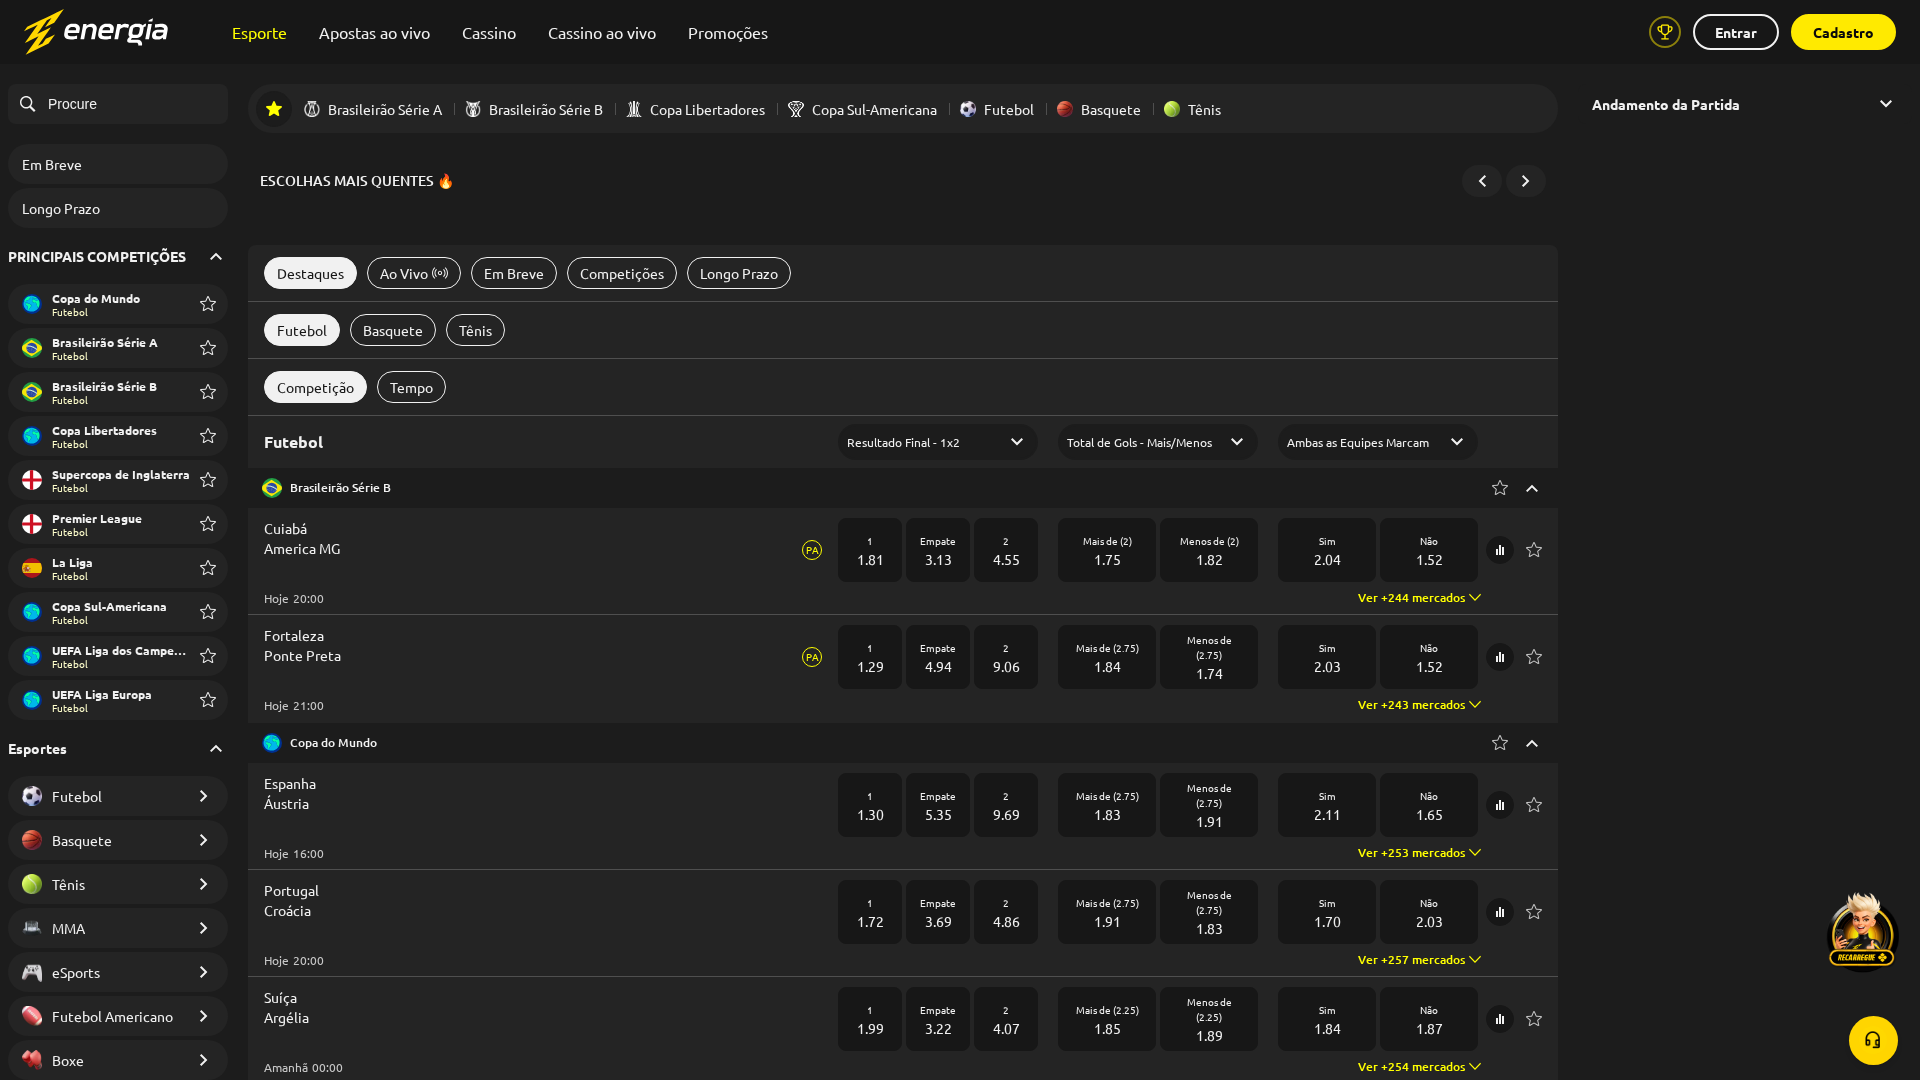
Task: Favorite Brasileirão Série B league header
Action: [1500, 488]
